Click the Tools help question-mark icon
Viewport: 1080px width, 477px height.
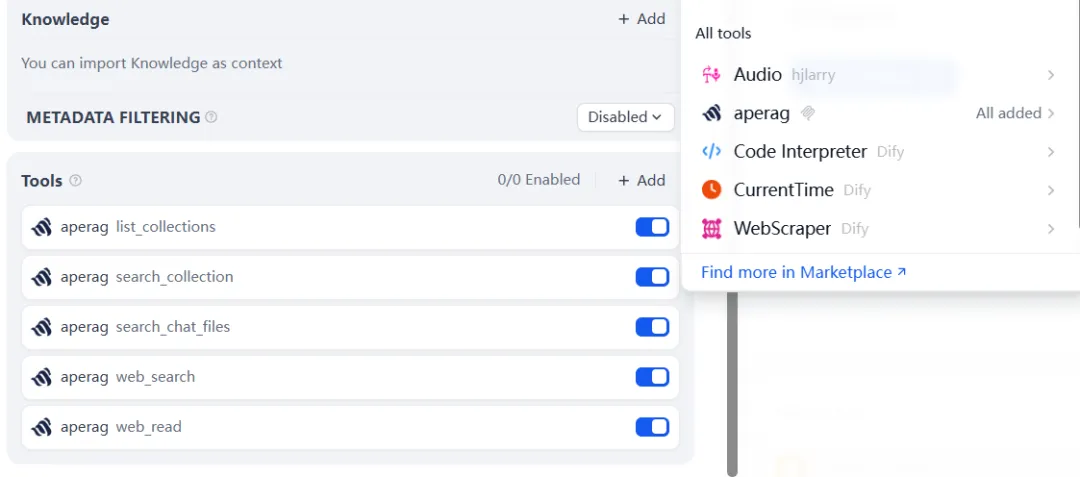coord(76,181)
